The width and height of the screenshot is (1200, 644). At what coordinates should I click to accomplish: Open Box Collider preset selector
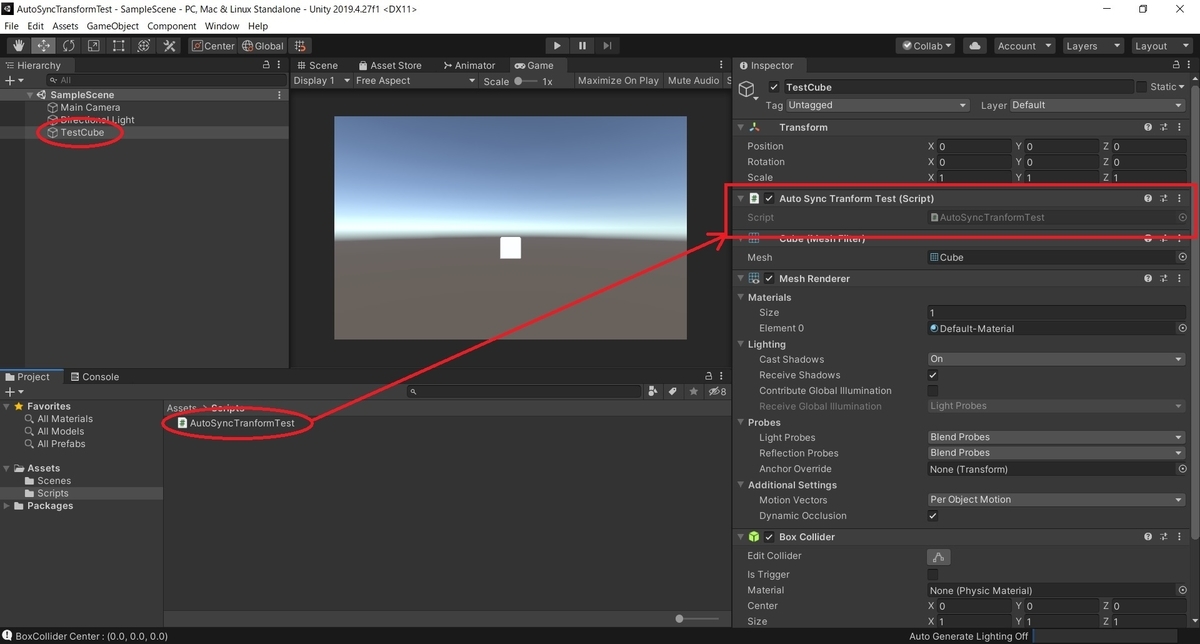(x=1164, y=537)
